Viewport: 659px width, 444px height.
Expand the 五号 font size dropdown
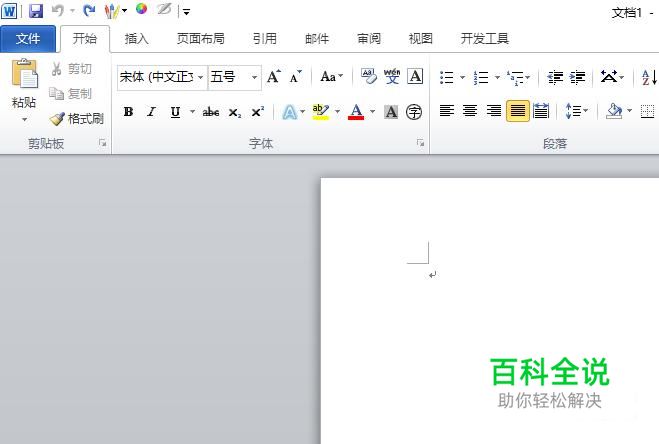point(254,77)
